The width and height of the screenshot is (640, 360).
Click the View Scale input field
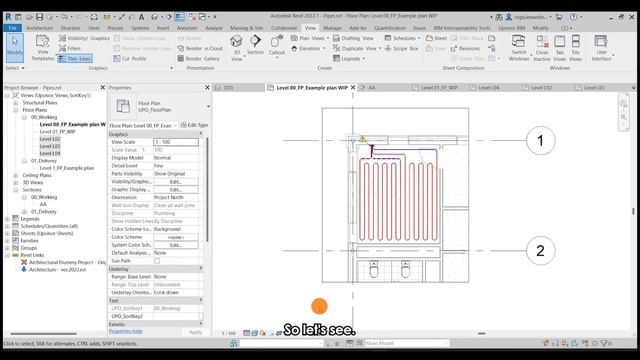coord(176,142)
